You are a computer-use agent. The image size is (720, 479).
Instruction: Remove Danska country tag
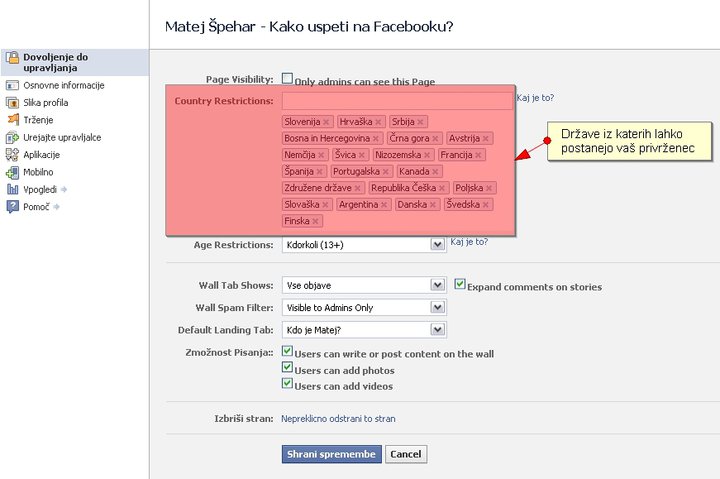pos(433,205)
